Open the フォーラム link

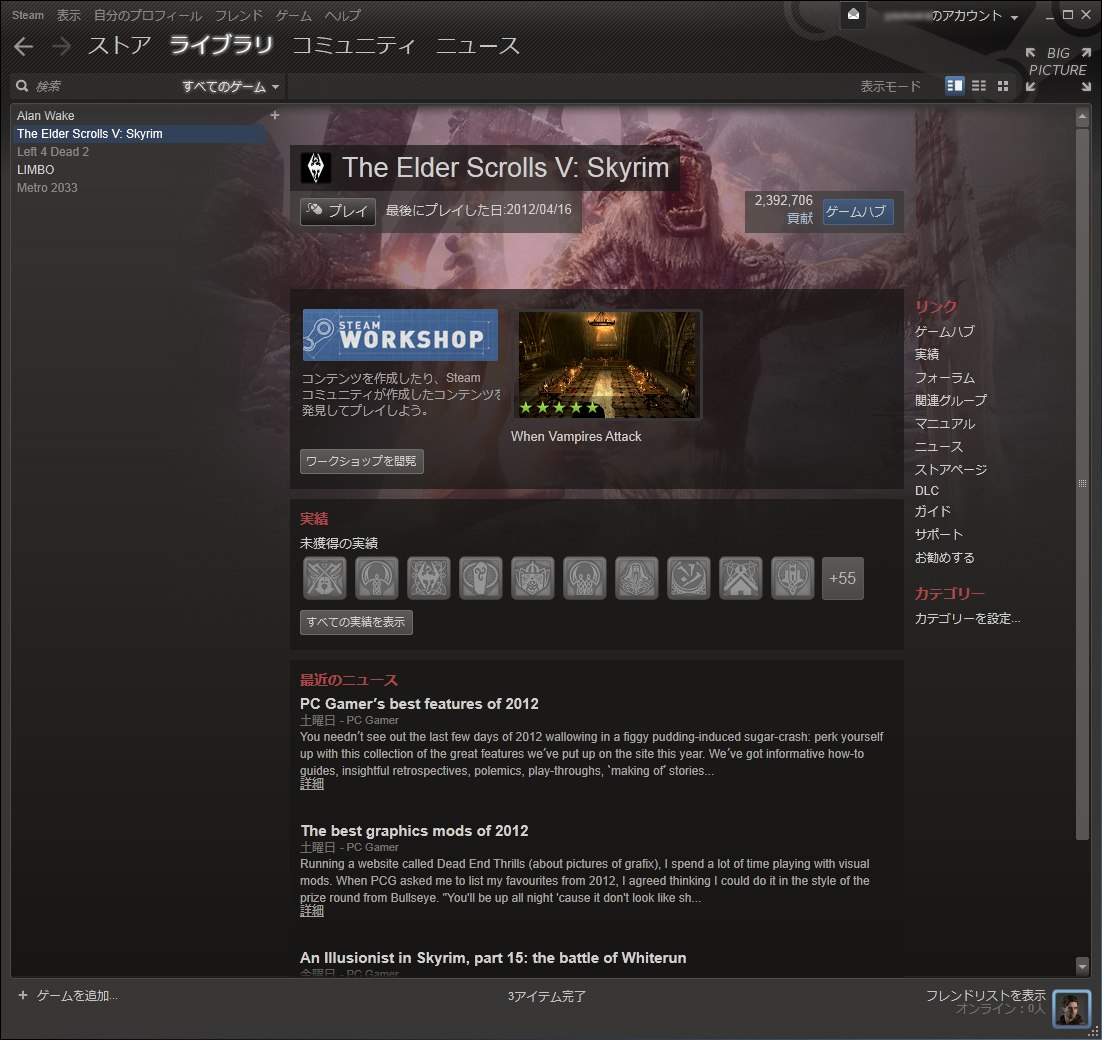945,377
